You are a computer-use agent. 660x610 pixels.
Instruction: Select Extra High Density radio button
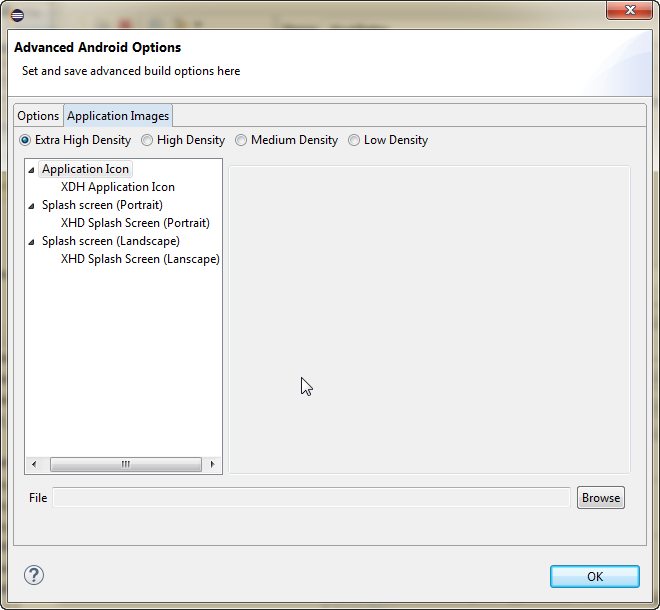click(x=25, y=140)
